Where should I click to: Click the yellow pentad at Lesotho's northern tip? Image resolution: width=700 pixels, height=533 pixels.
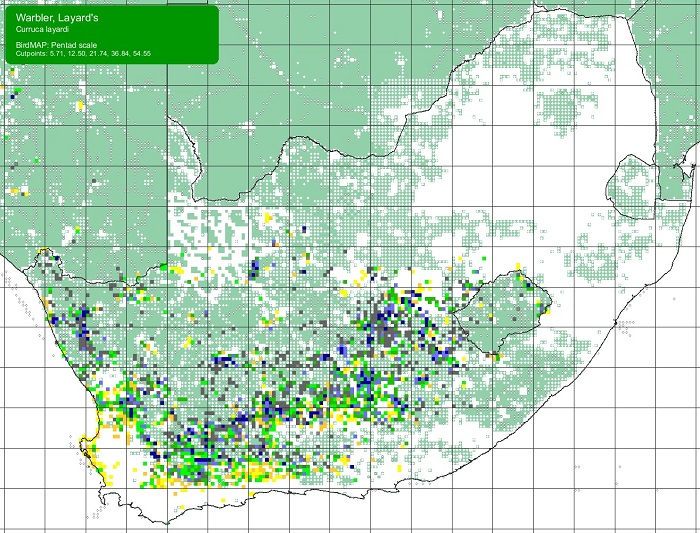pos(518,266)
